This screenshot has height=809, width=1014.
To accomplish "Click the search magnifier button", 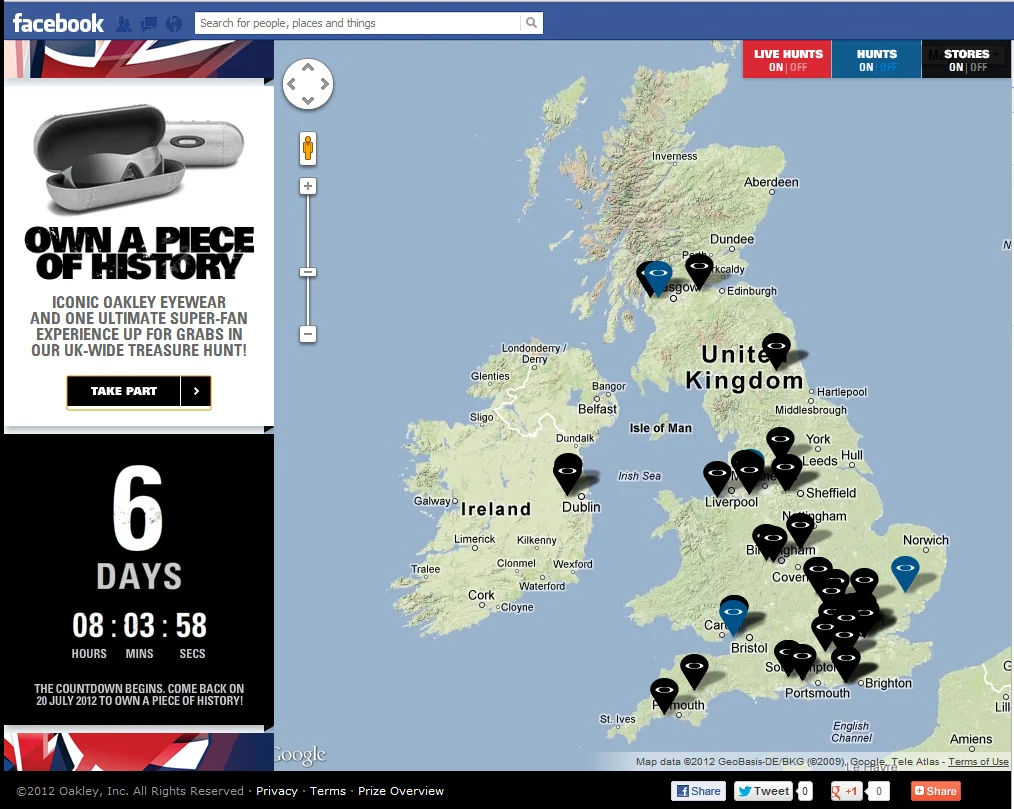I will coord(531,23).
